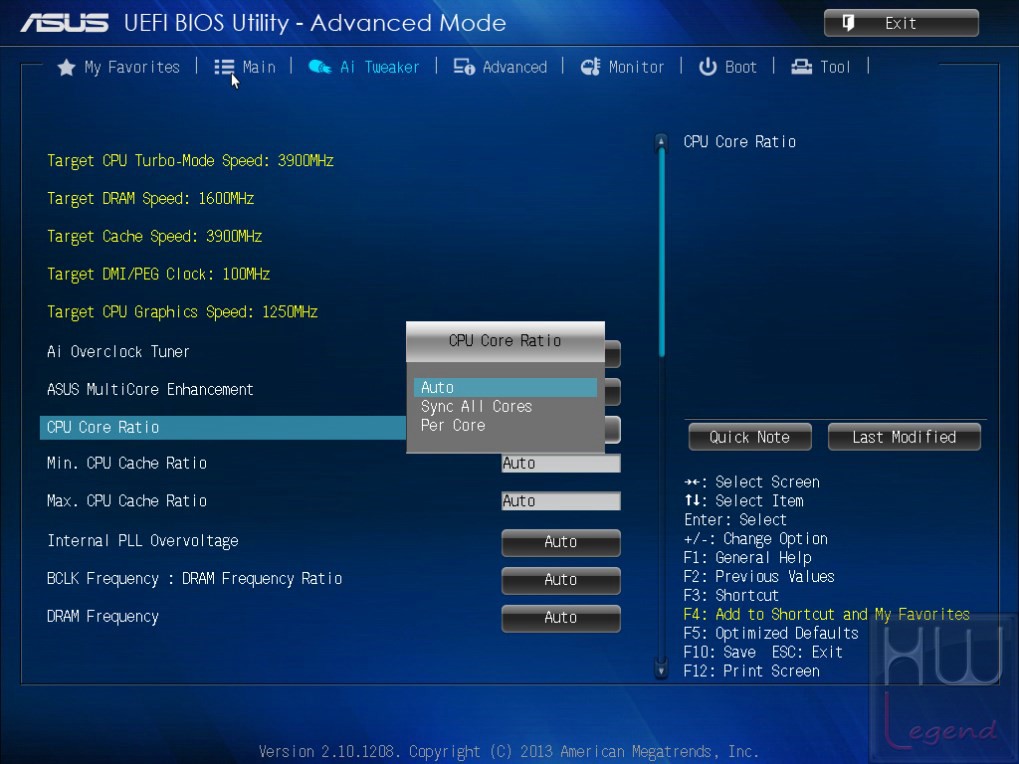Open Quick Note
This screenshot has width=1019, height=764.
[750, 437]
